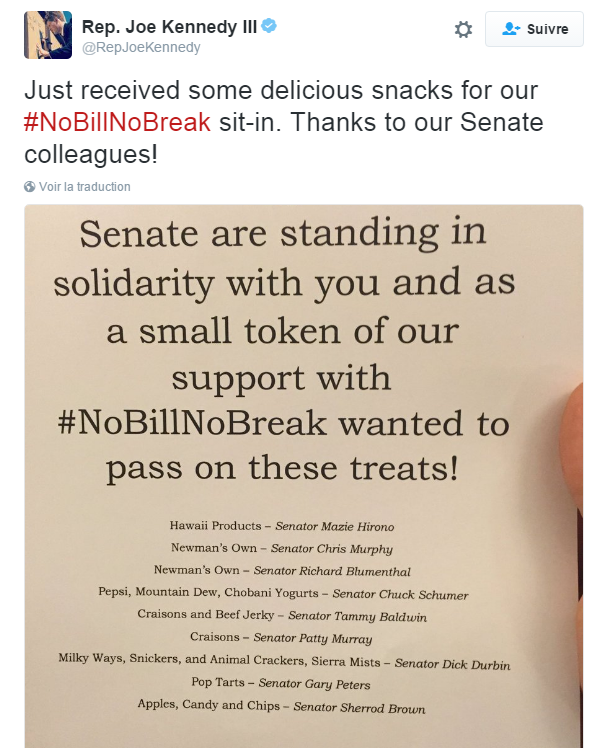The width and height of the screenshot is (613, 748).
Task: Open the gear settings menu on tweet
Action: coord(463,30)
